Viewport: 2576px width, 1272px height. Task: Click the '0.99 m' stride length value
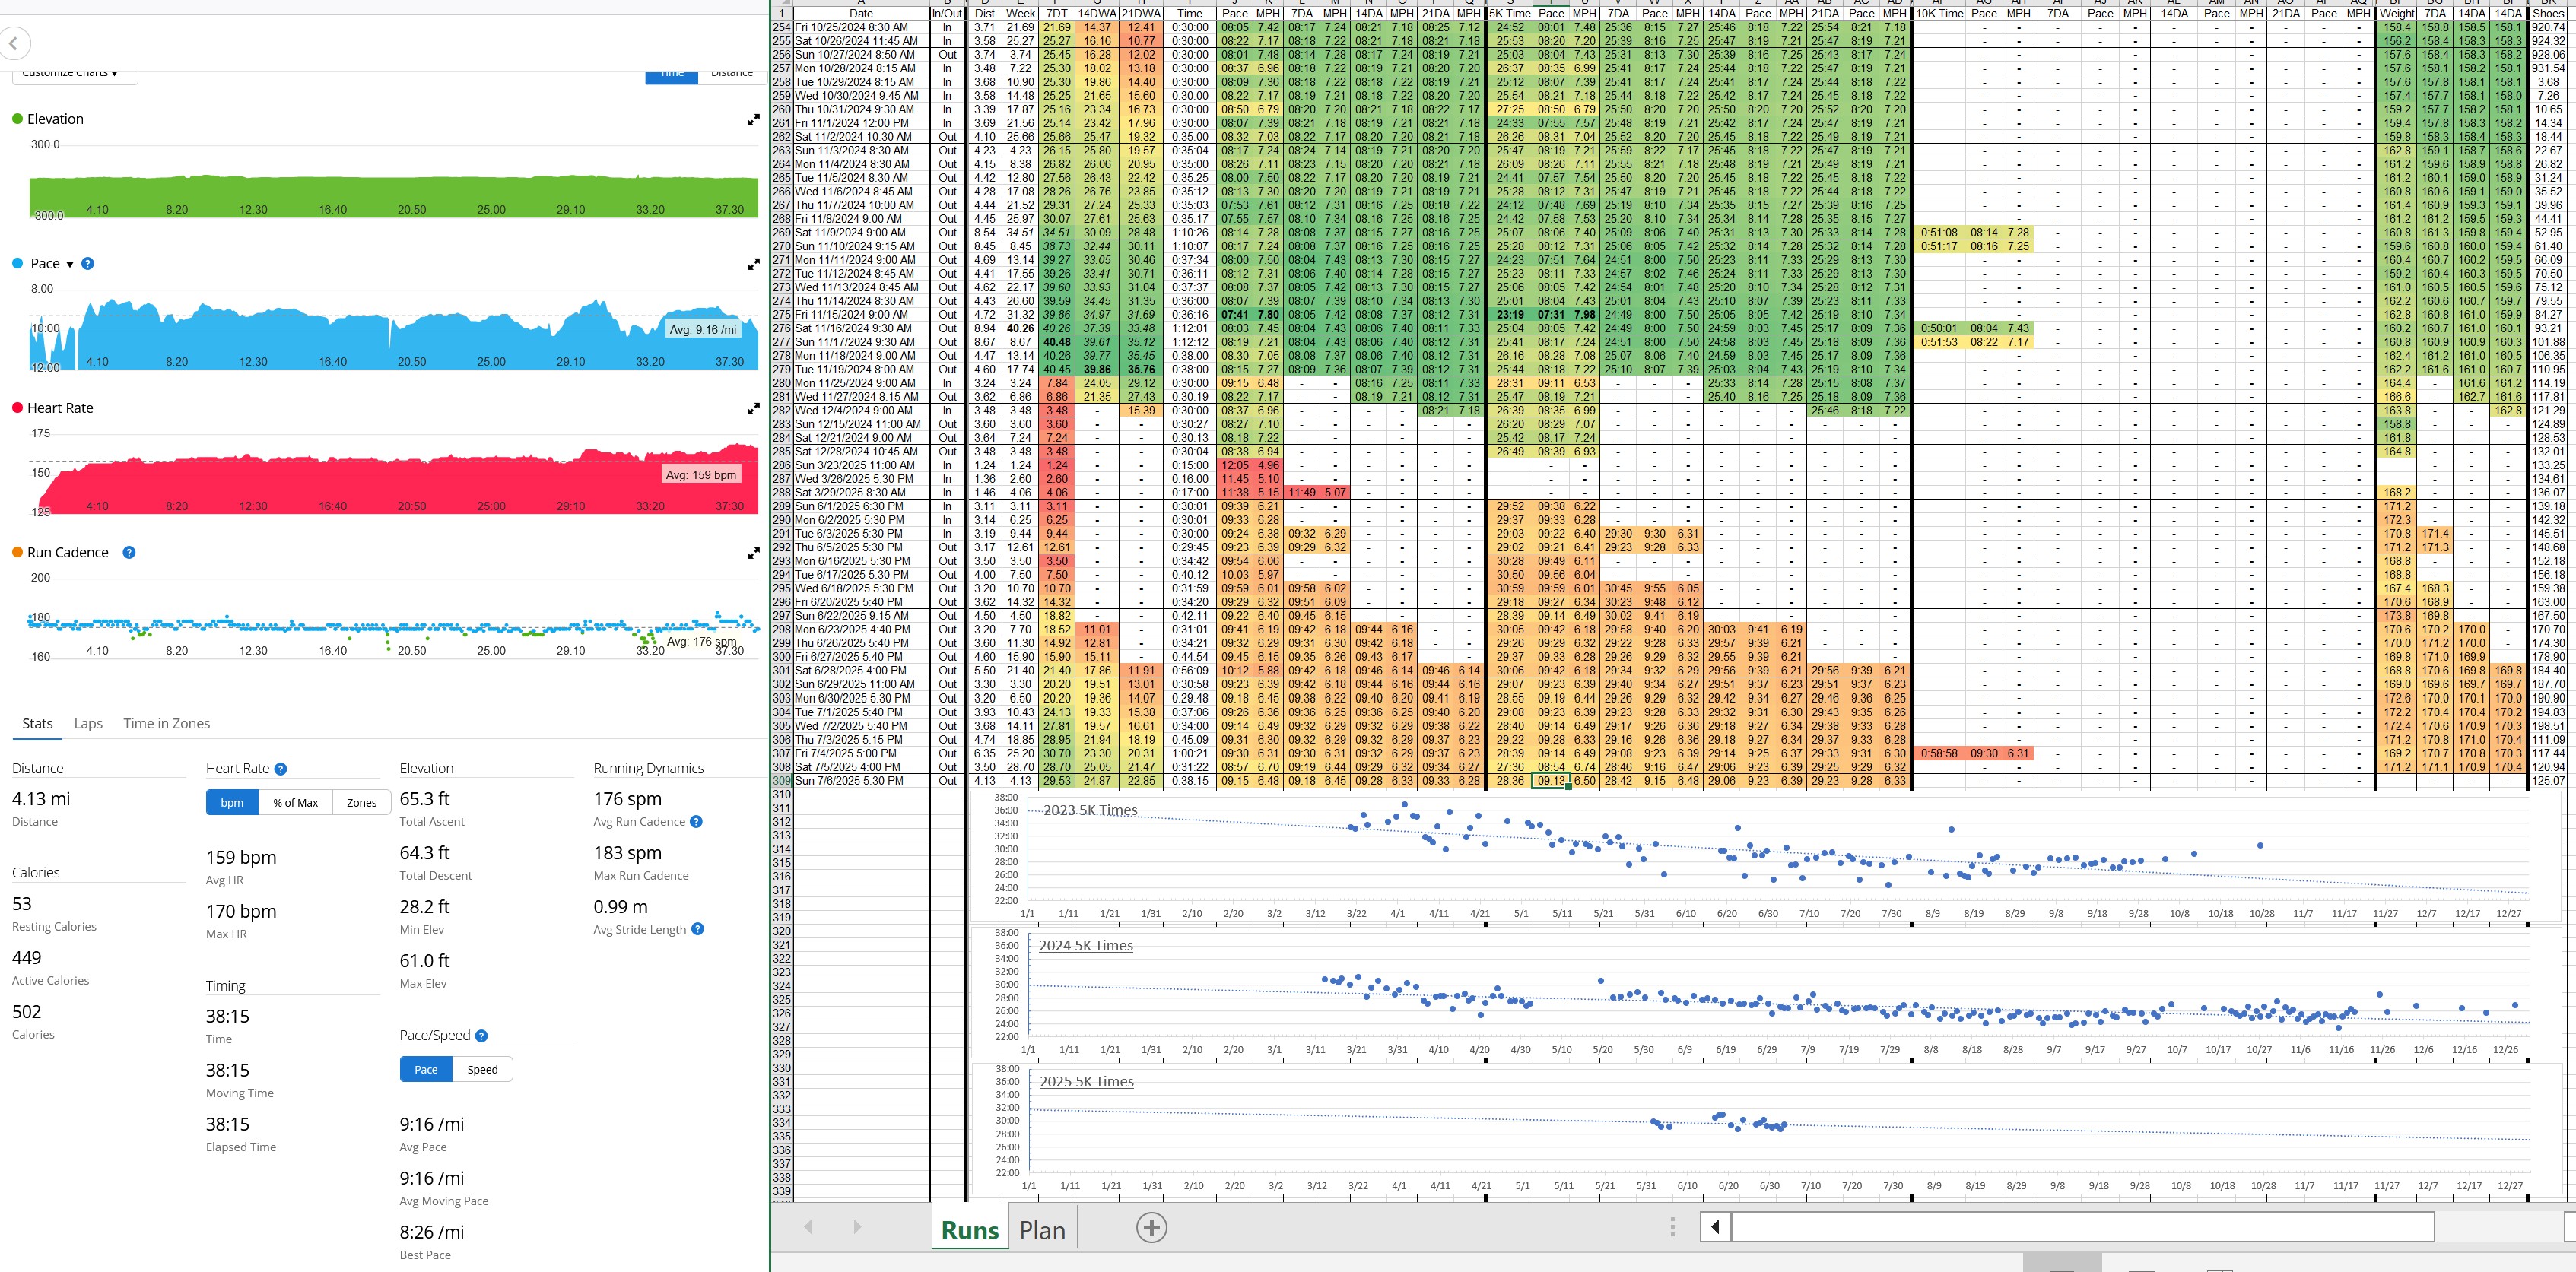click(x=620, y=907)
